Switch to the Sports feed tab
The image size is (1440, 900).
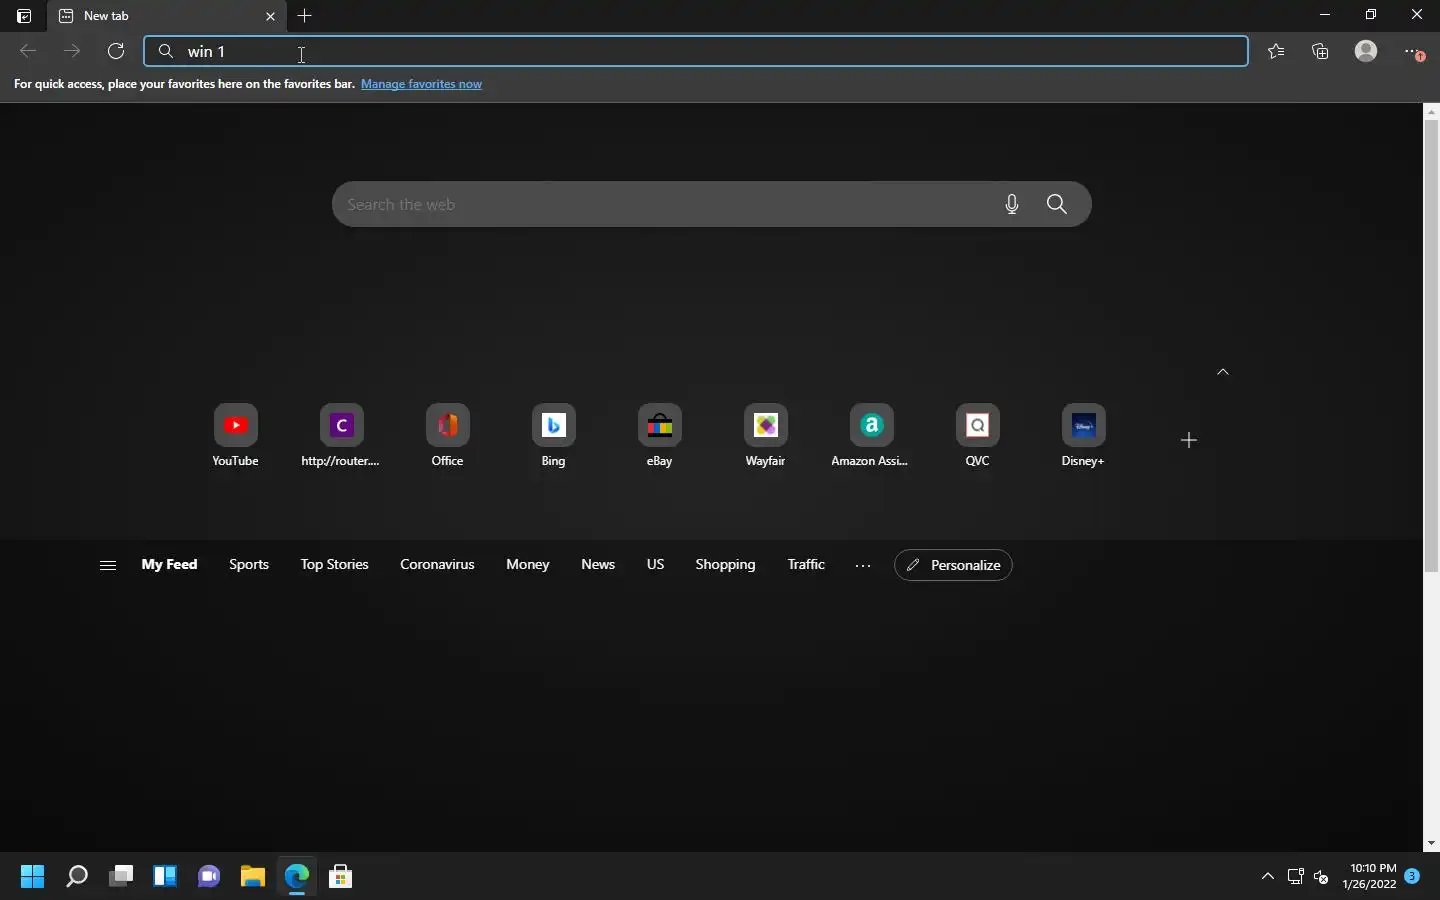pos(249,564)
